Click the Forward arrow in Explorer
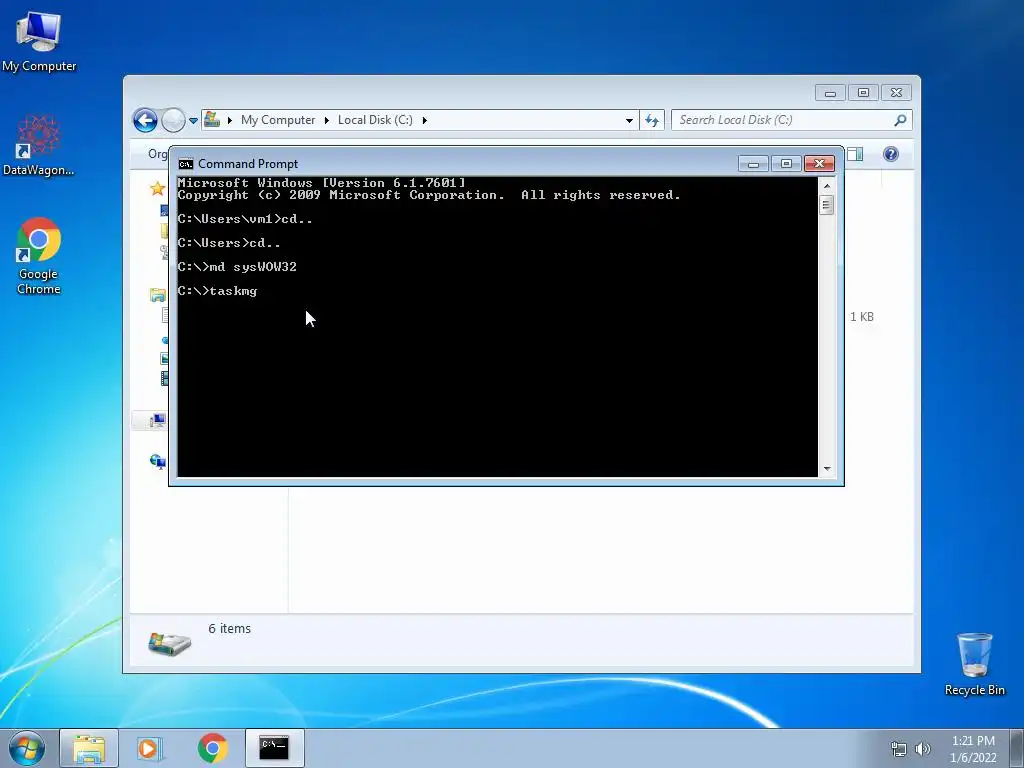 point(173,120)
